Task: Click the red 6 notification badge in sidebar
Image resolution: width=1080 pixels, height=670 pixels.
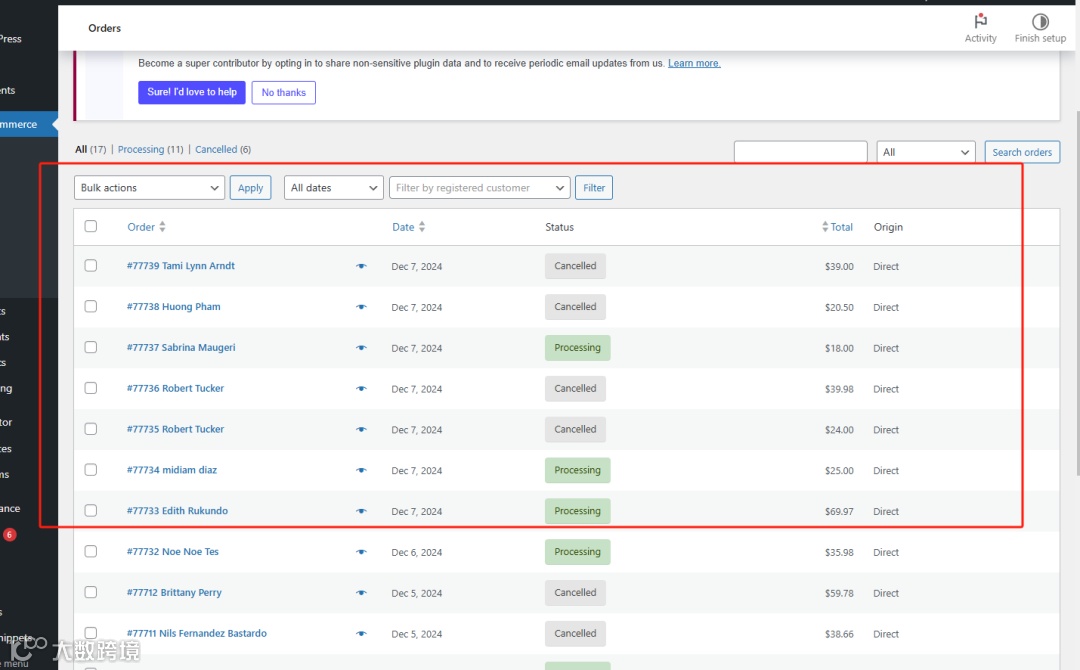Action: (10, 534)
